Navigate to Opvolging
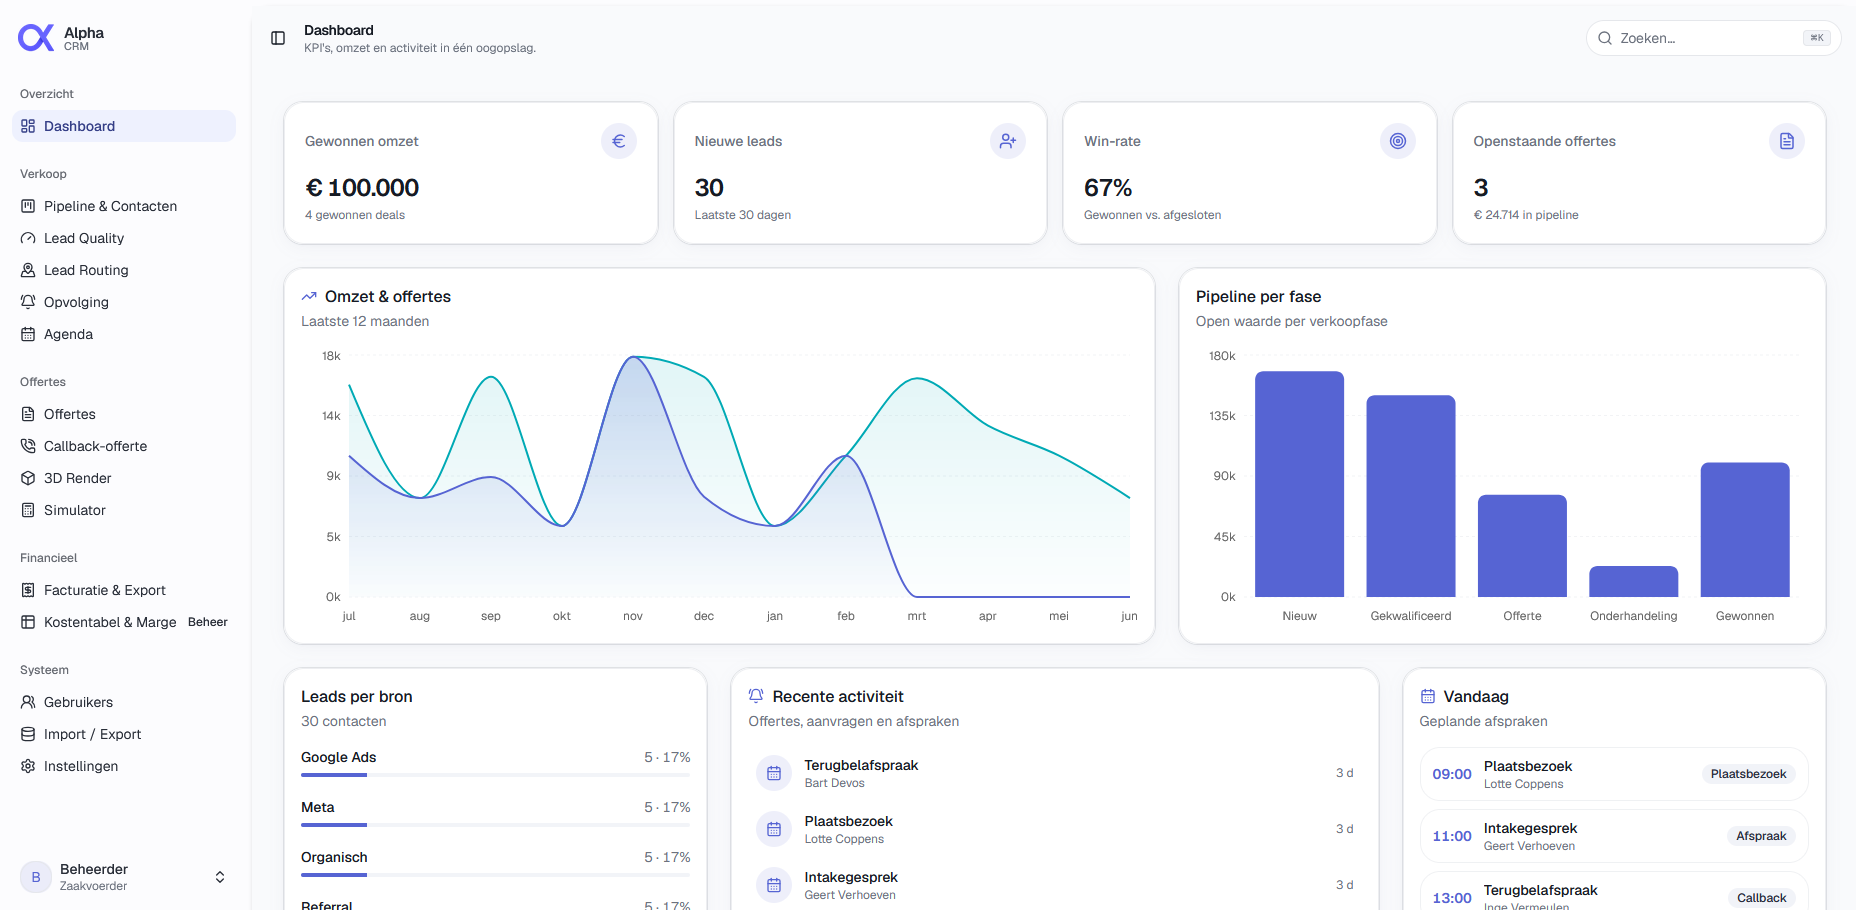 [x=124, y=302]
